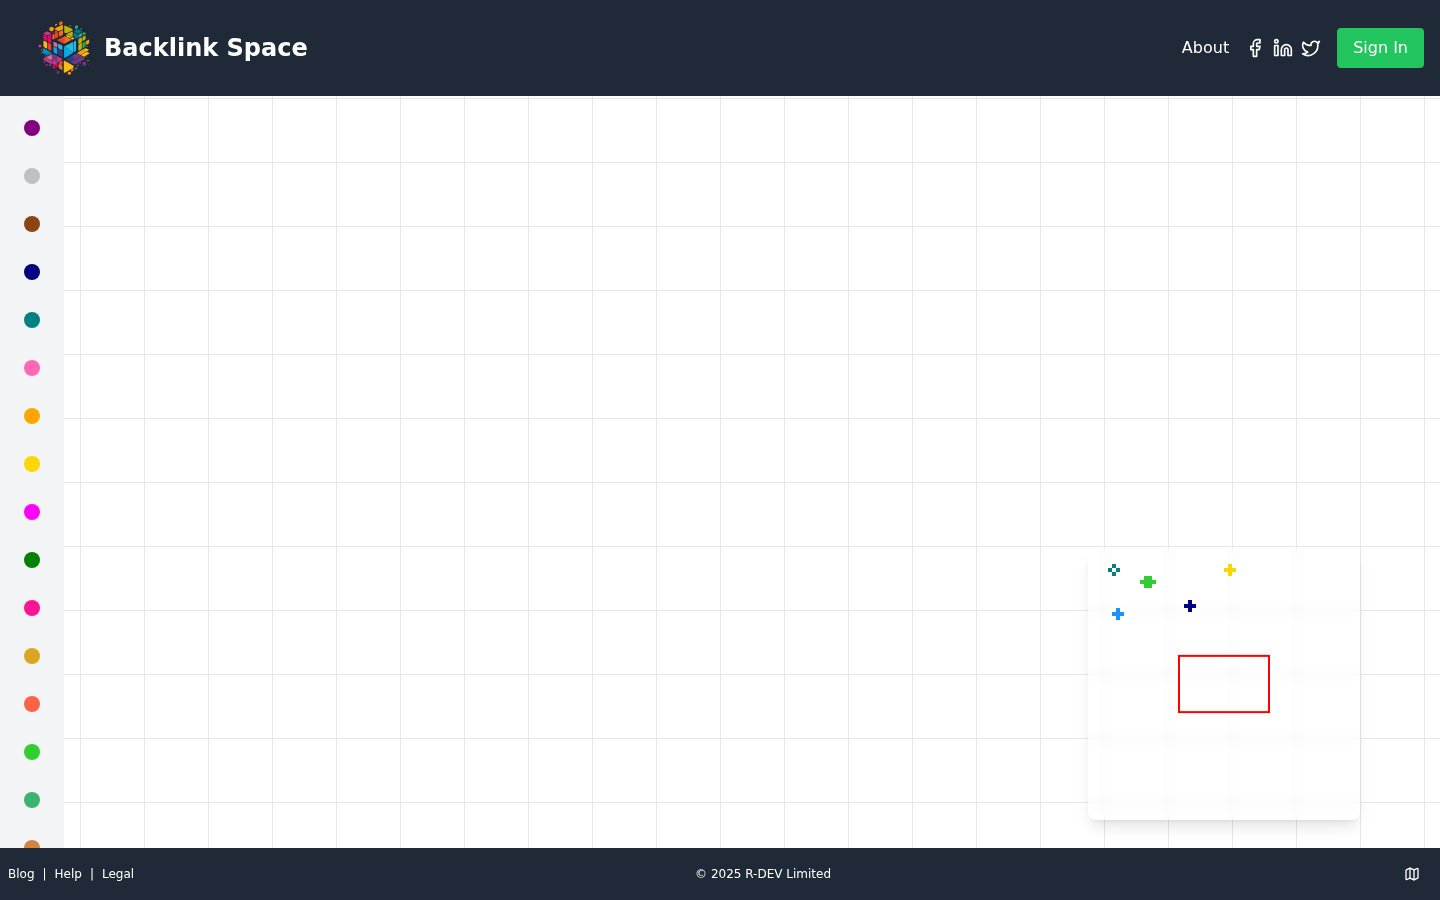Open the Twitter bird icon
Image resolution: width=1440 pixels, height=900 pixels.
point(1310,47)
